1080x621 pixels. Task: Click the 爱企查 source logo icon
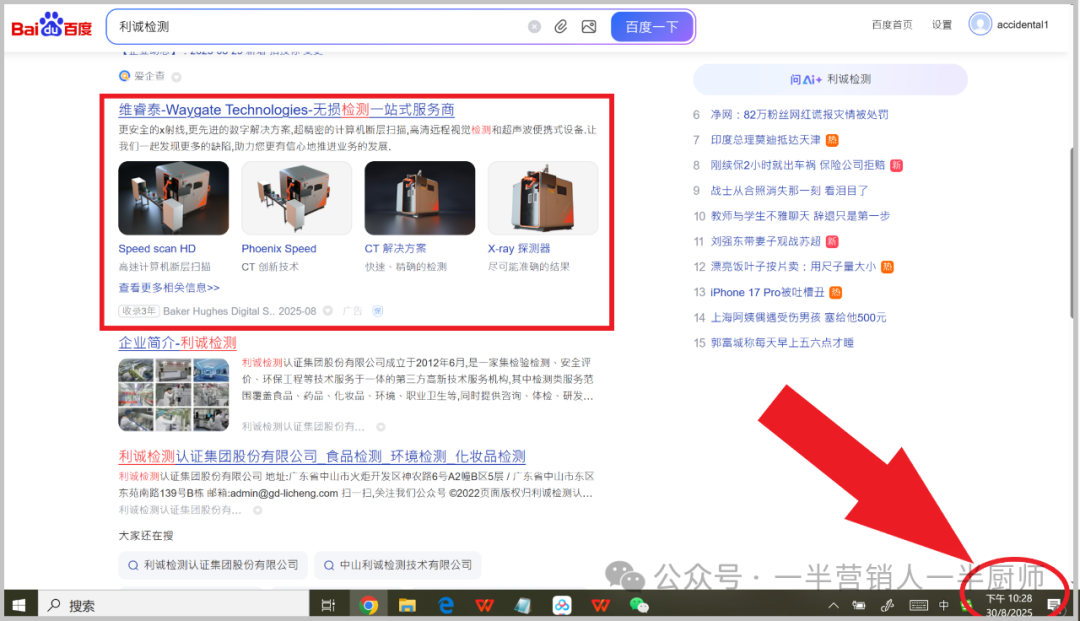[x=125, y=76]
